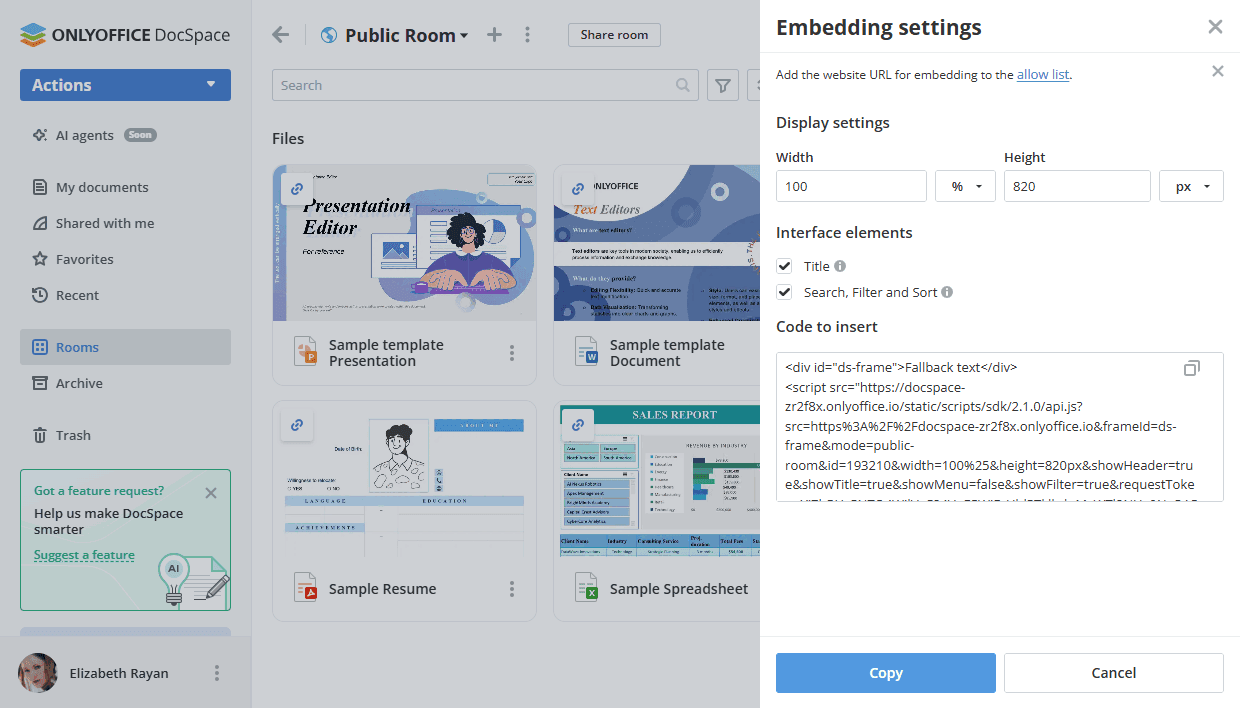Screen dimensions: 1240x708
Task: Click the Share room button
Action: pyautogui.click(x=614, y=34)
